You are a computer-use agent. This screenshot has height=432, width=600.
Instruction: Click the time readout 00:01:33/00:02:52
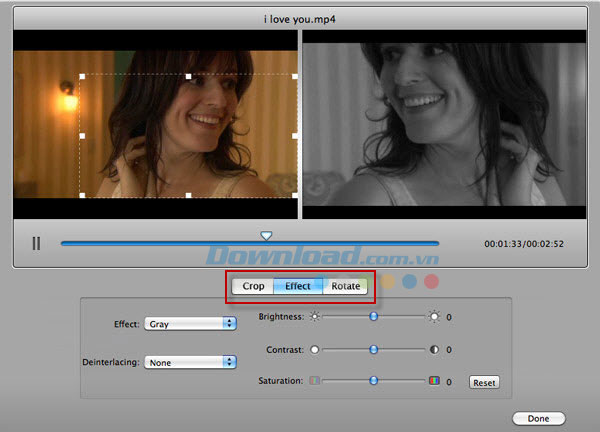pyautogui.click(x=524, y=244)
